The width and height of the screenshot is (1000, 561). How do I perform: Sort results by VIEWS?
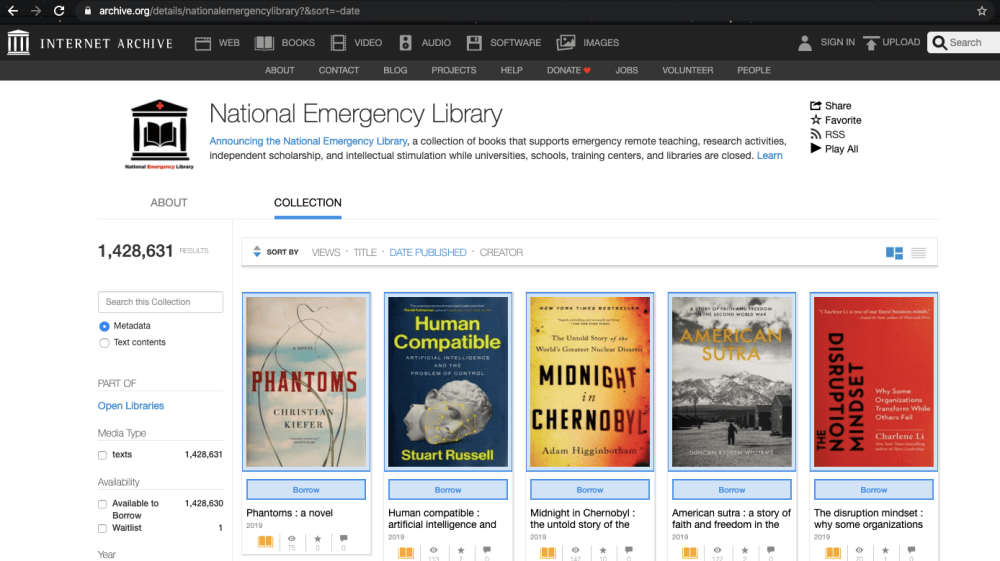(325, 252)
